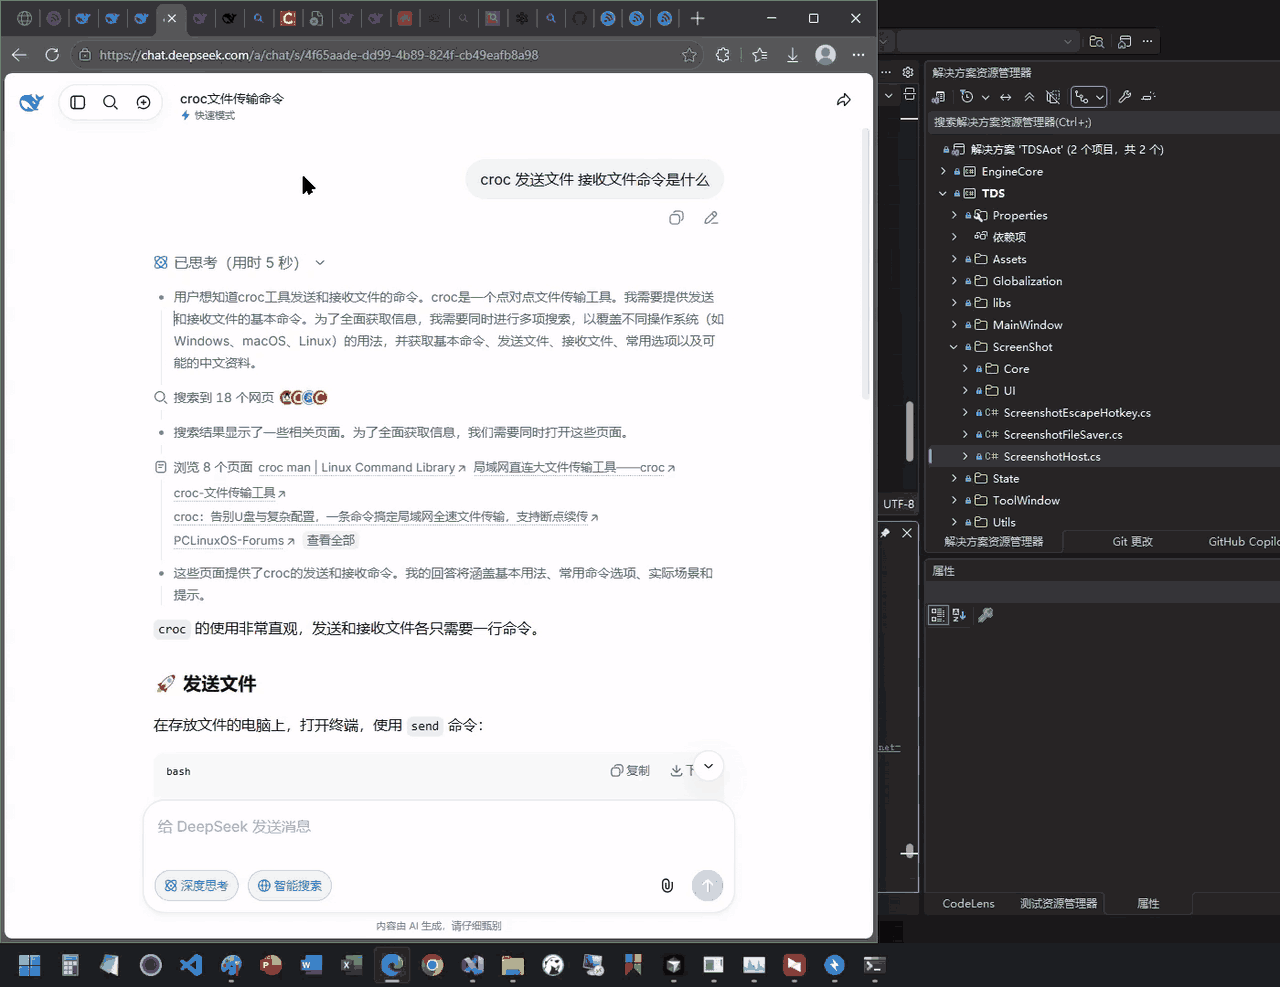Share this conversation via arrow icon
Image resolution: width=1280 pixels, height=987 pixels.
[x=844, y=100]
